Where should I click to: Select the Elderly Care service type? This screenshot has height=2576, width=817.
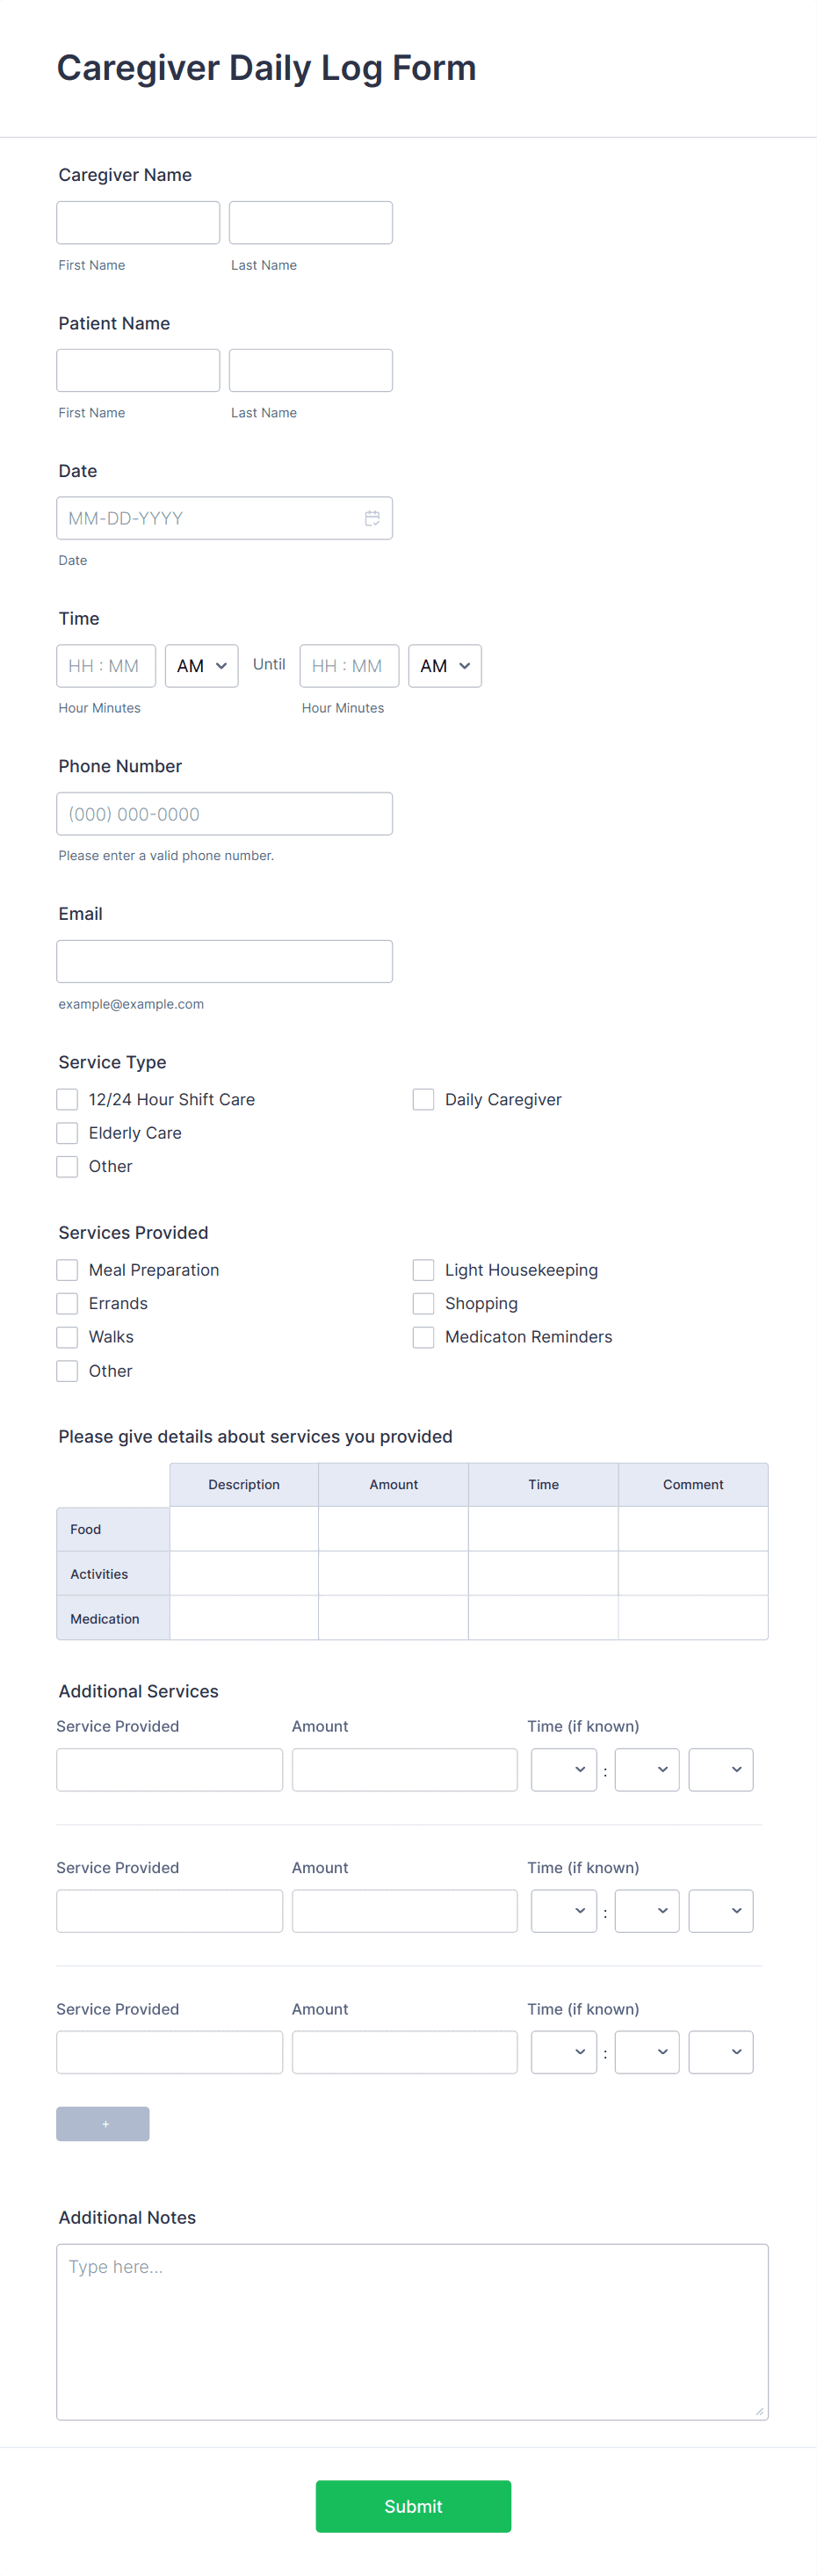pyautogui.click(x=67, y=1132)
